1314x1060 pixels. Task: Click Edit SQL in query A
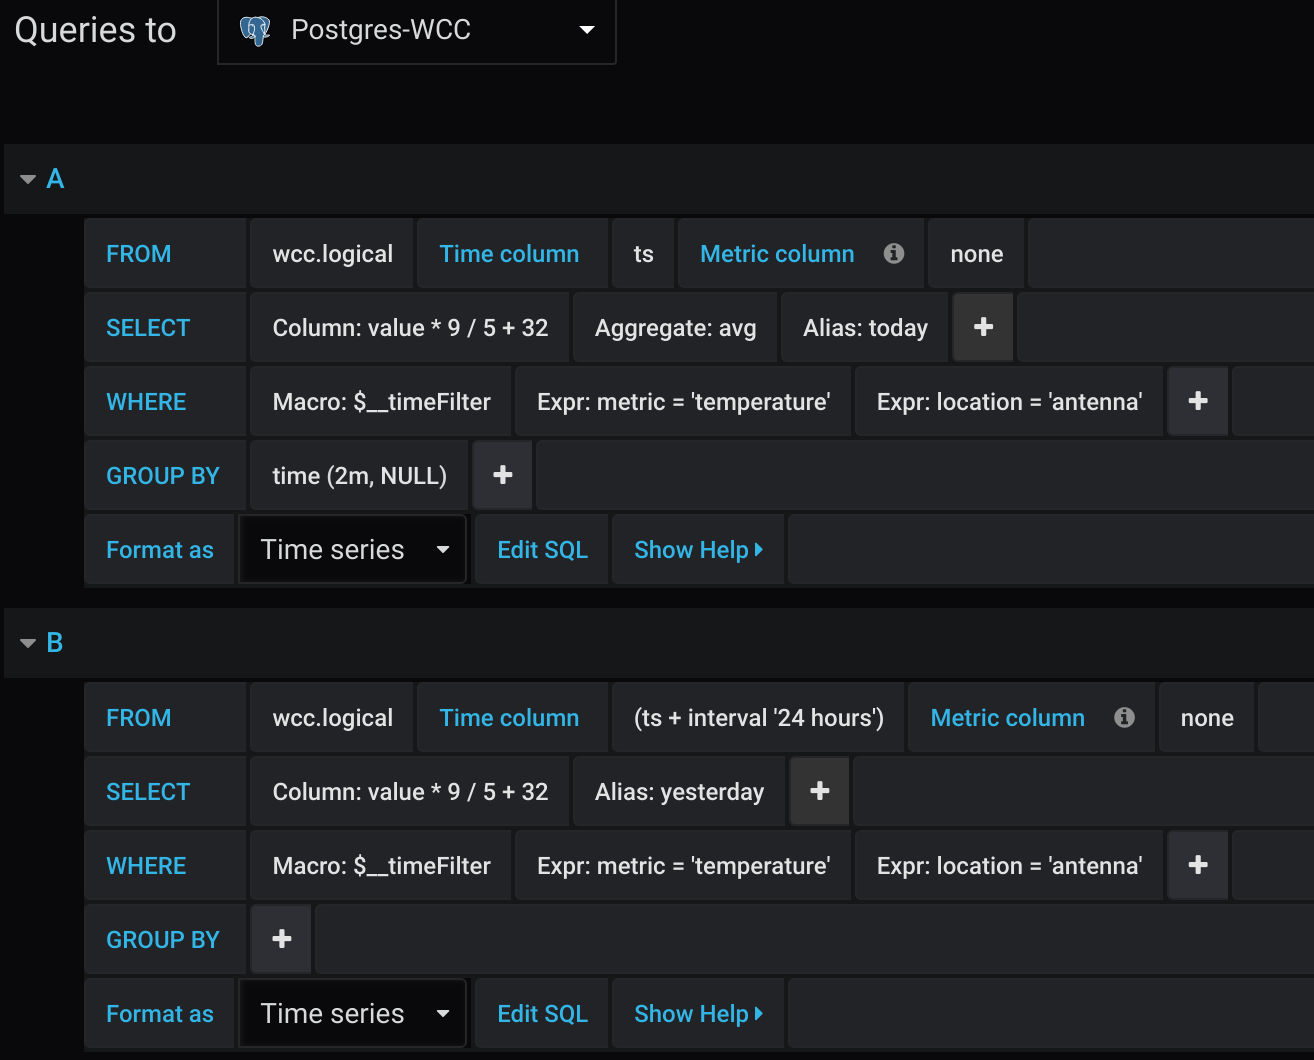[x=542, y=549]
